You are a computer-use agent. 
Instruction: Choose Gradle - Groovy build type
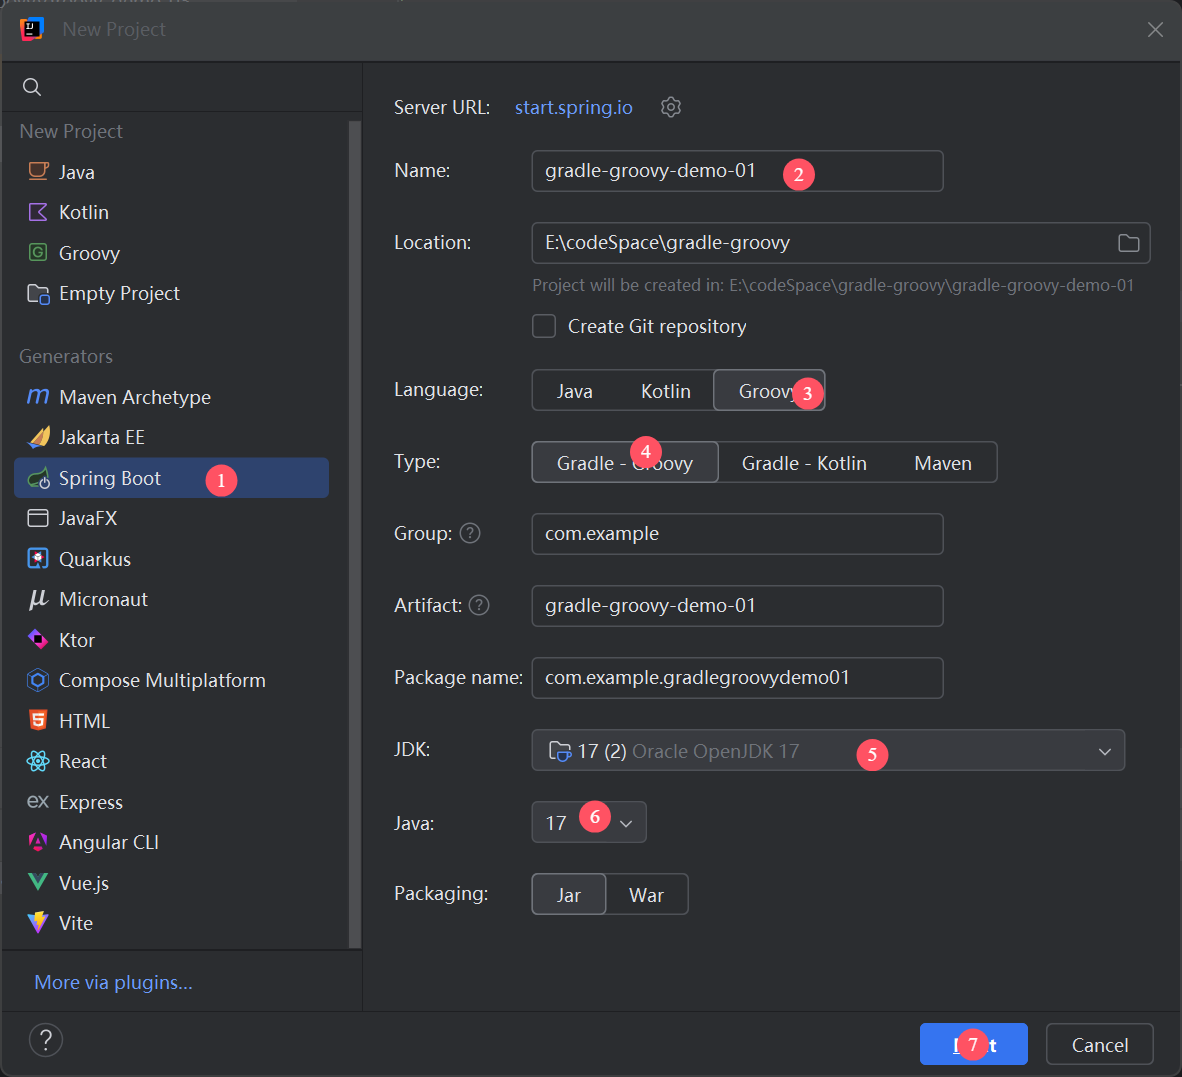tap(625, 463)
